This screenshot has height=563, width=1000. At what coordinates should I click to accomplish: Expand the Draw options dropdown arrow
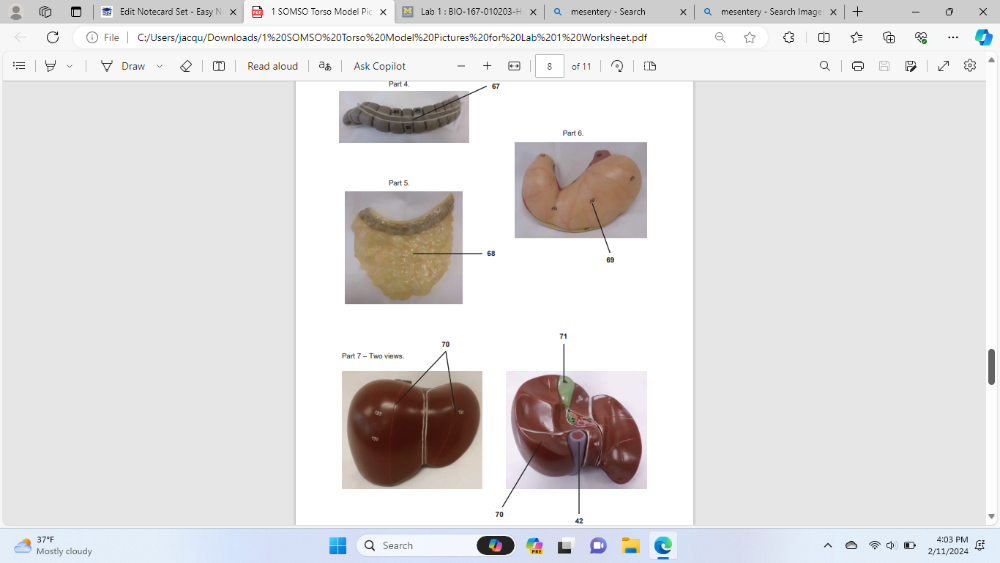(159, 66)
